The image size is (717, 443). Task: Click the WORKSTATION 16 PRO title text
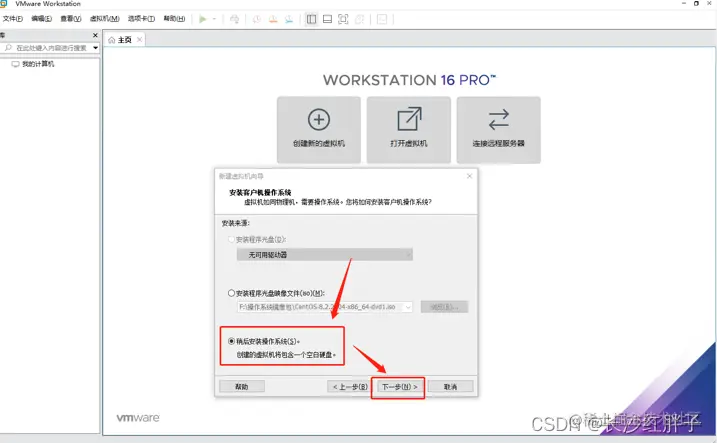pyautogui.click(x=409, y=80)
